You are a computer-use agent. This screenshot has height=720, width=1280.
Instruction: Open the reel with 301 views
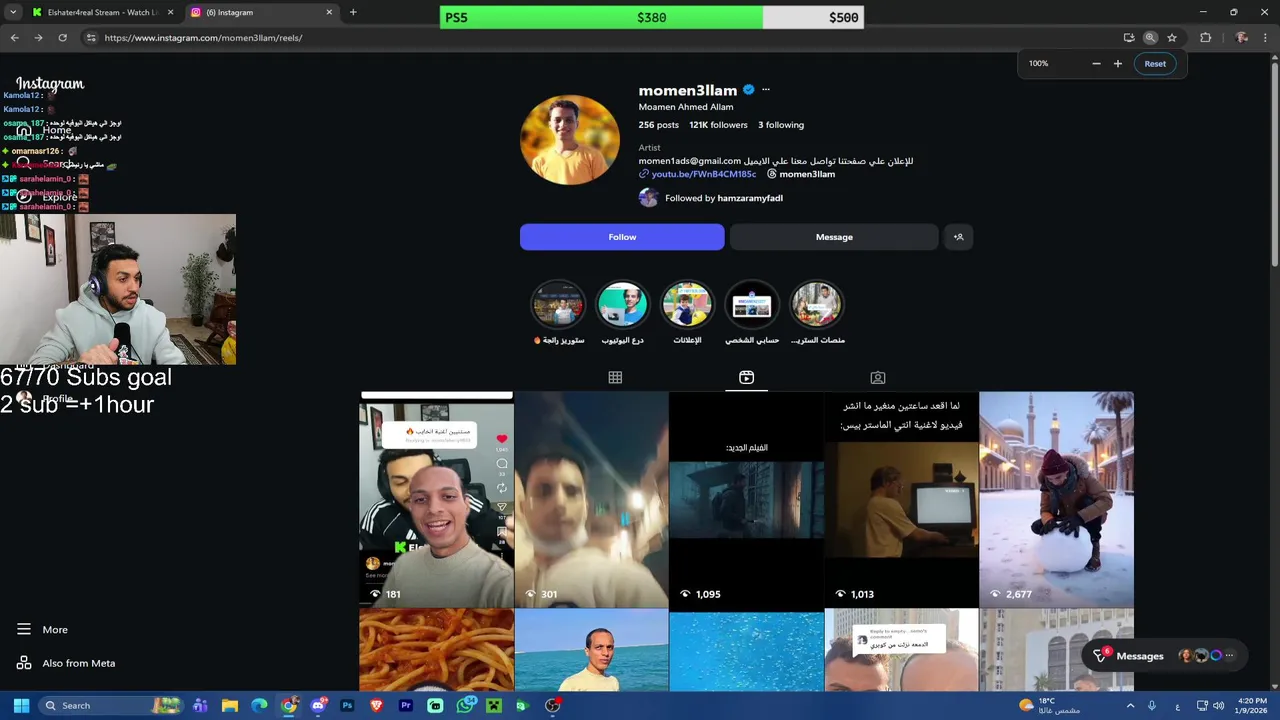click(x=591, y=500)
